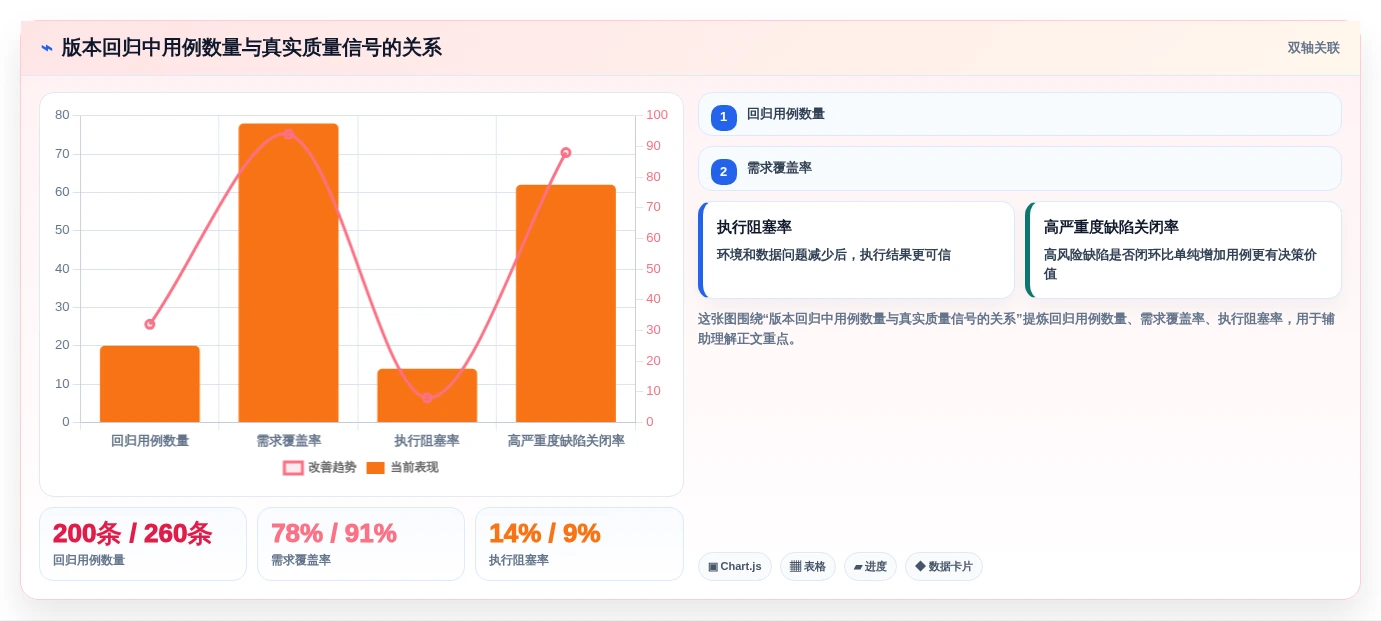The image size is (1381, 621).
Task: Click the 双轴关联 label in header
Action: coord(1313,48)
